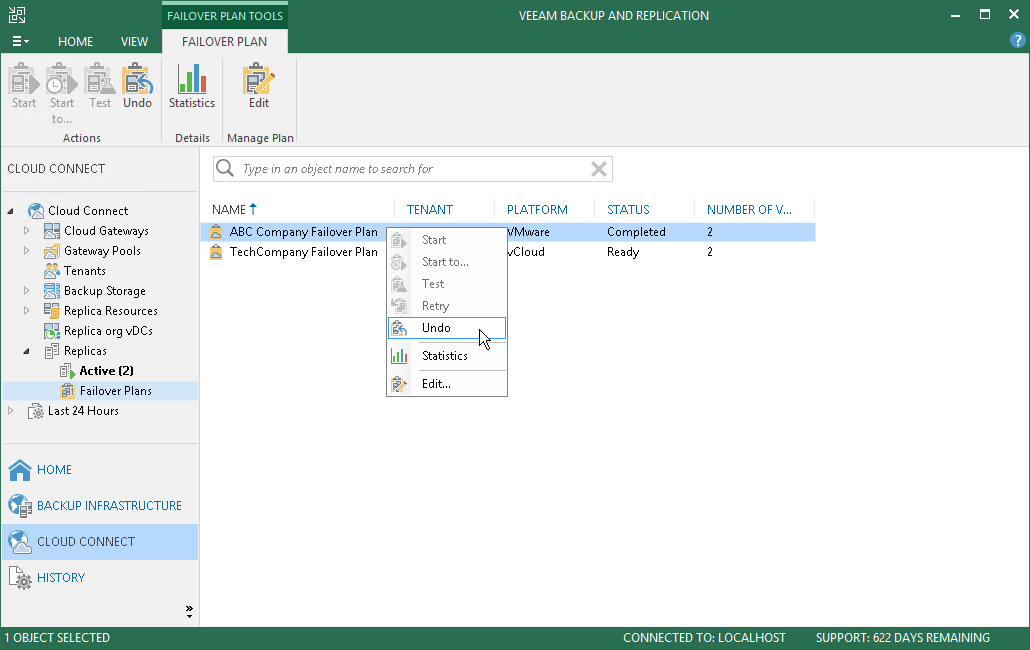1030x650 pixels.
Task: Expand the Cloud Gateways node
Action: pos(26,230)
